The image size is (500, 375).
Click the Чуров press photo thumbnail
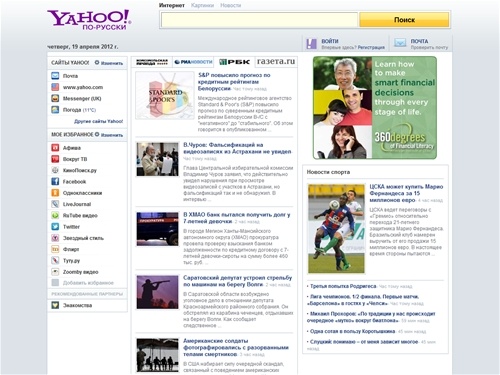tap(157, 159)
